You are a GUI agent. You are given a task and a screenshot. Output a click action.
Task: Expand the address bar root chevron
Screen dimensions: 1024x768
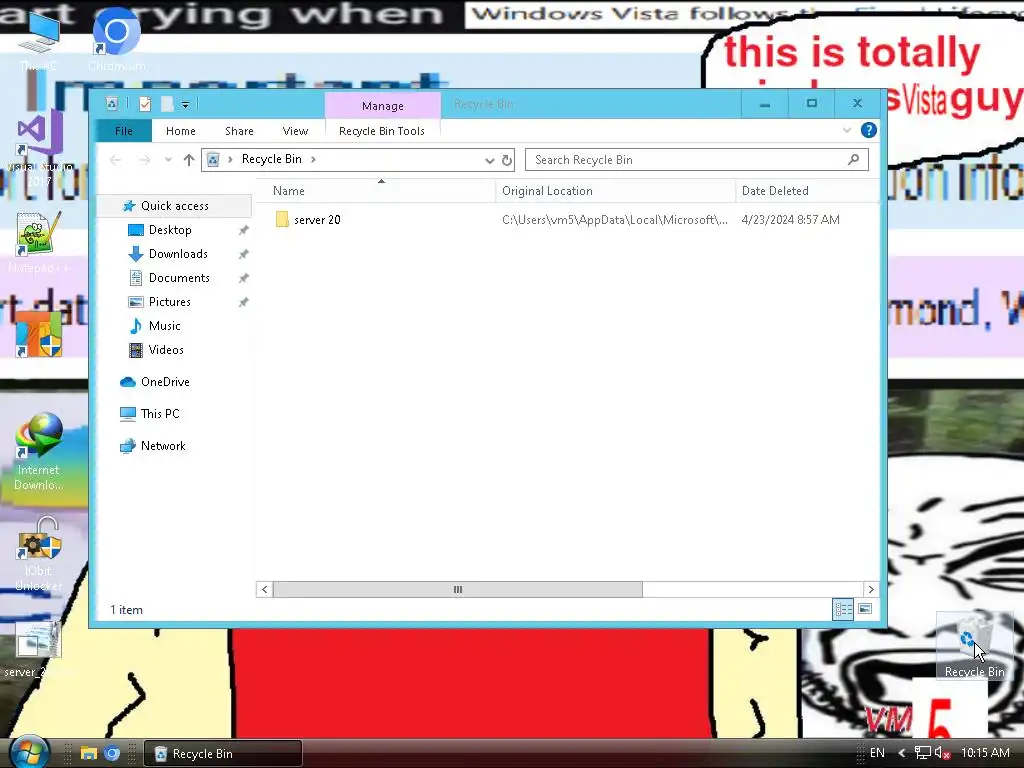click(230, 159)
